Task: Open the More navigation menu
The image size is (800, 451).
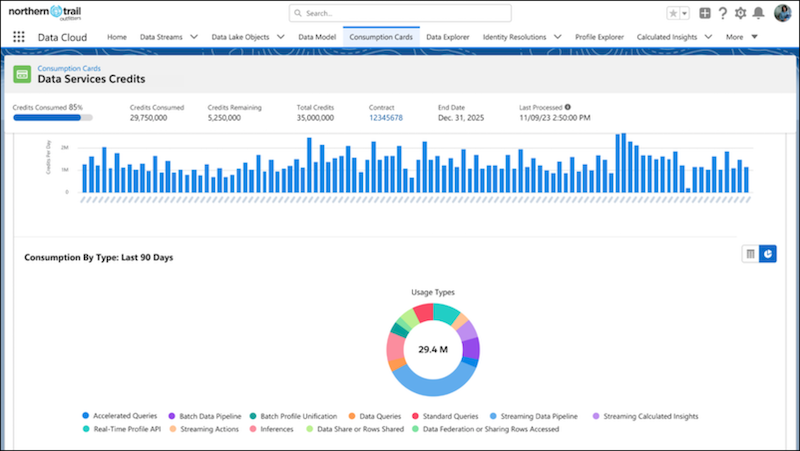Action: coord(741,37)
